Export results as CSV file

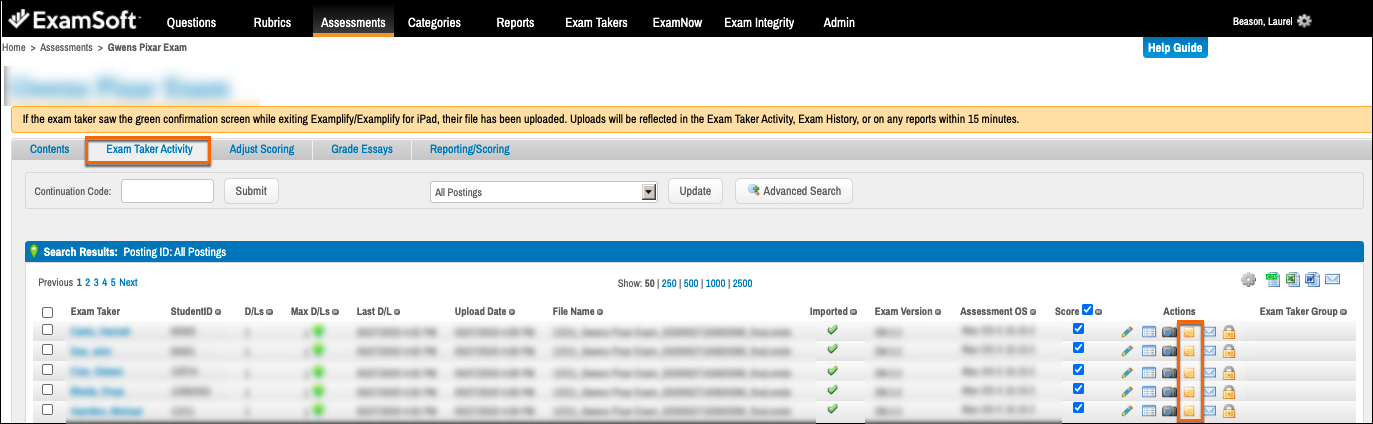pos(1273,279)
